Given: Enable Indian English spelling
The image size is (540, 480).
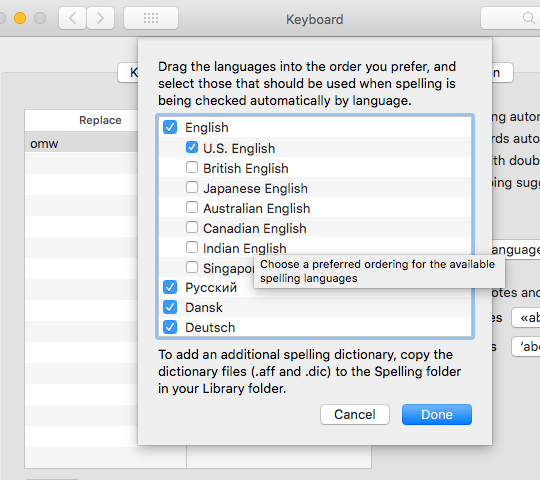Looking at the screenshot, I should pyautogui.click(x=192, y=247).
